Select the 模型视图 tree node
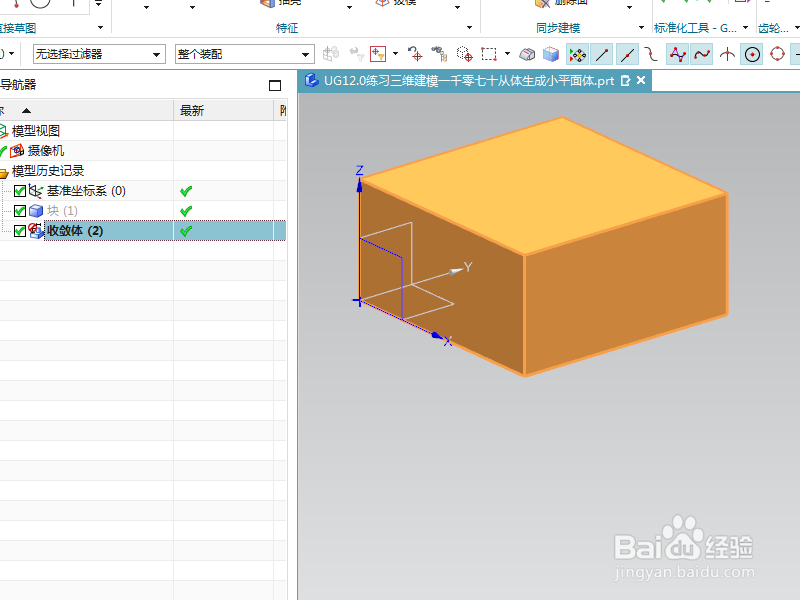800x600 pixels. (x=35, y=131)
